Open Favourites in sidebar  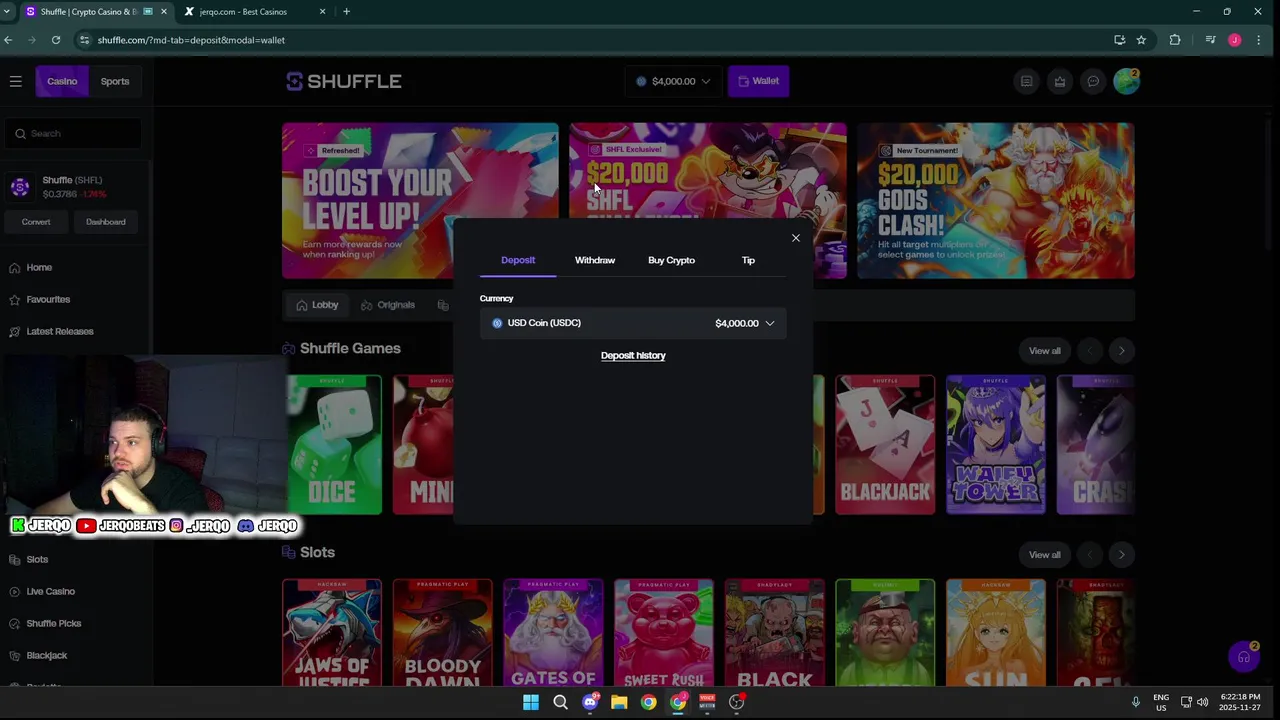[x=48, y=299]
